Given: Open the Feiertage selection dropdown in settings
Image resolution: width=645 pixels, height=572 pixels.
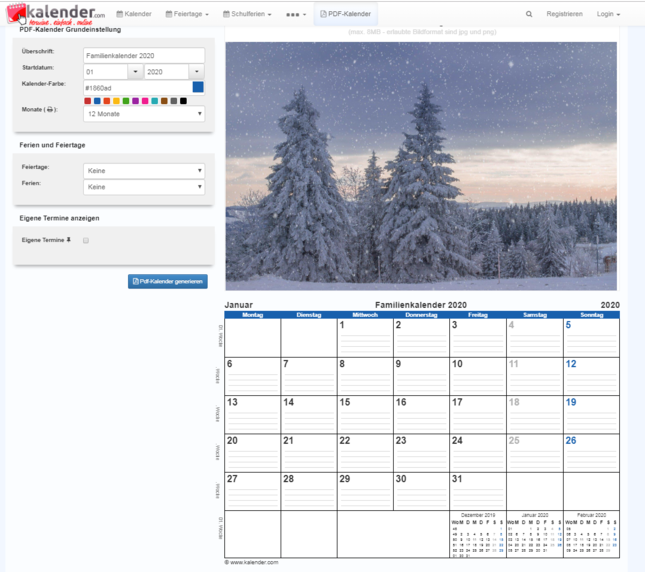Looking at the screenshot, I should point(144,171).
